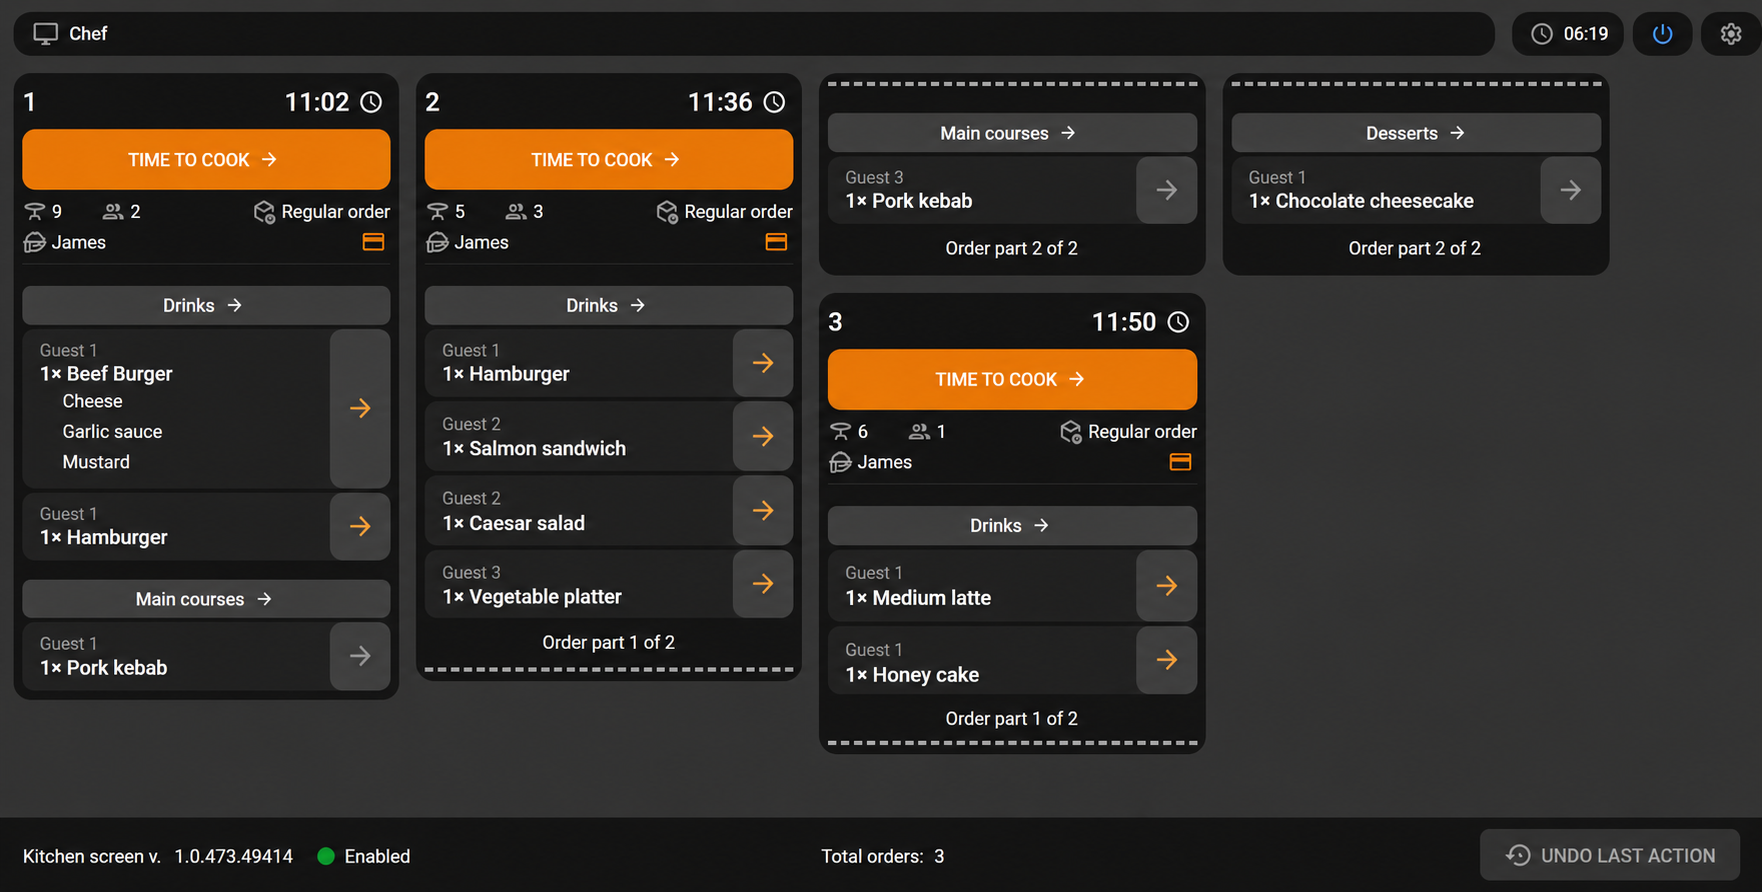Click the arrow beside Vegetable platter
Viewport: 1762px width, 892px height.
[763, 584]
